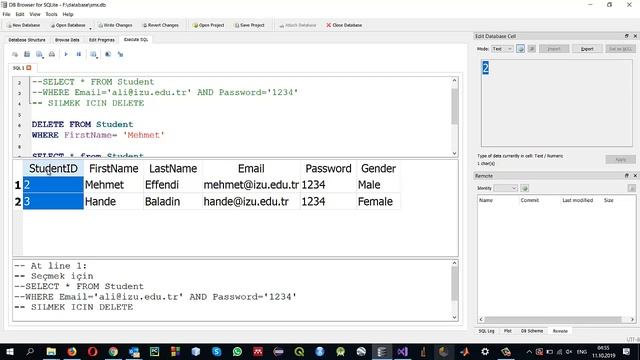
Task: Select the Female gender cell
Action: (378, 202)
